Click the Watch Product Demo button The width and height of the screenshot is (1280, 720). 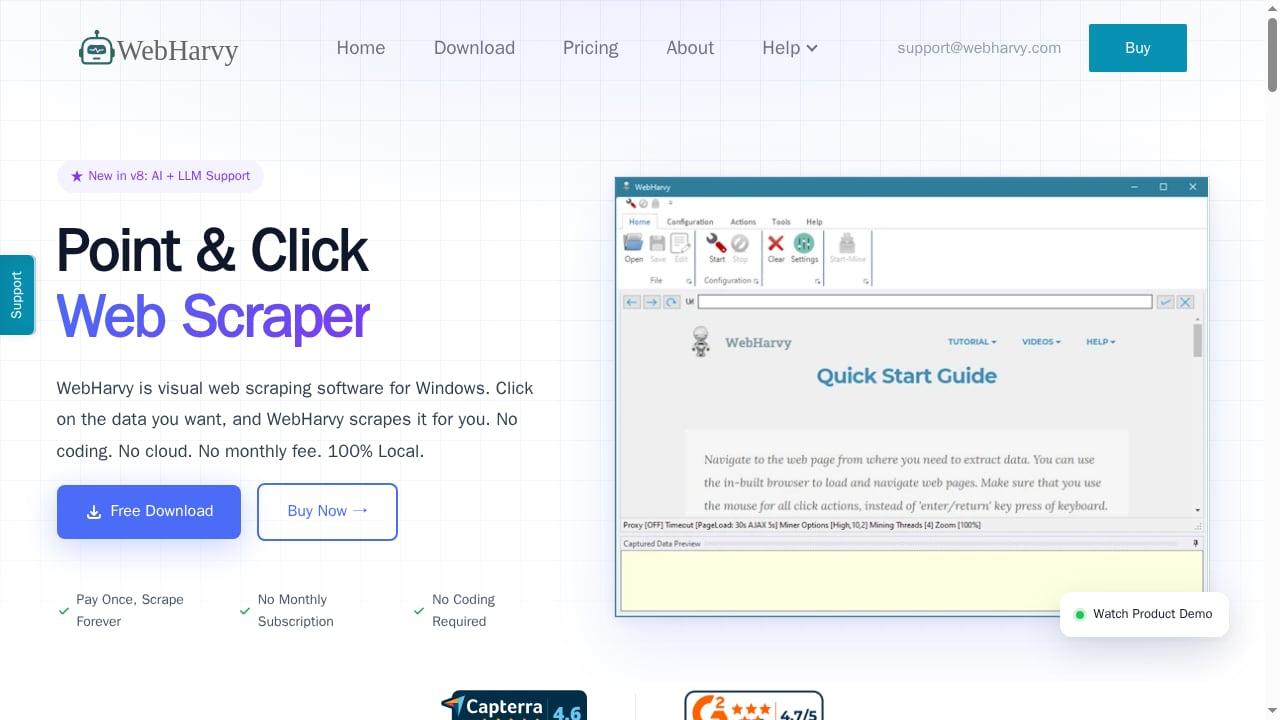pyautogui.click(x=1144, y=614)
